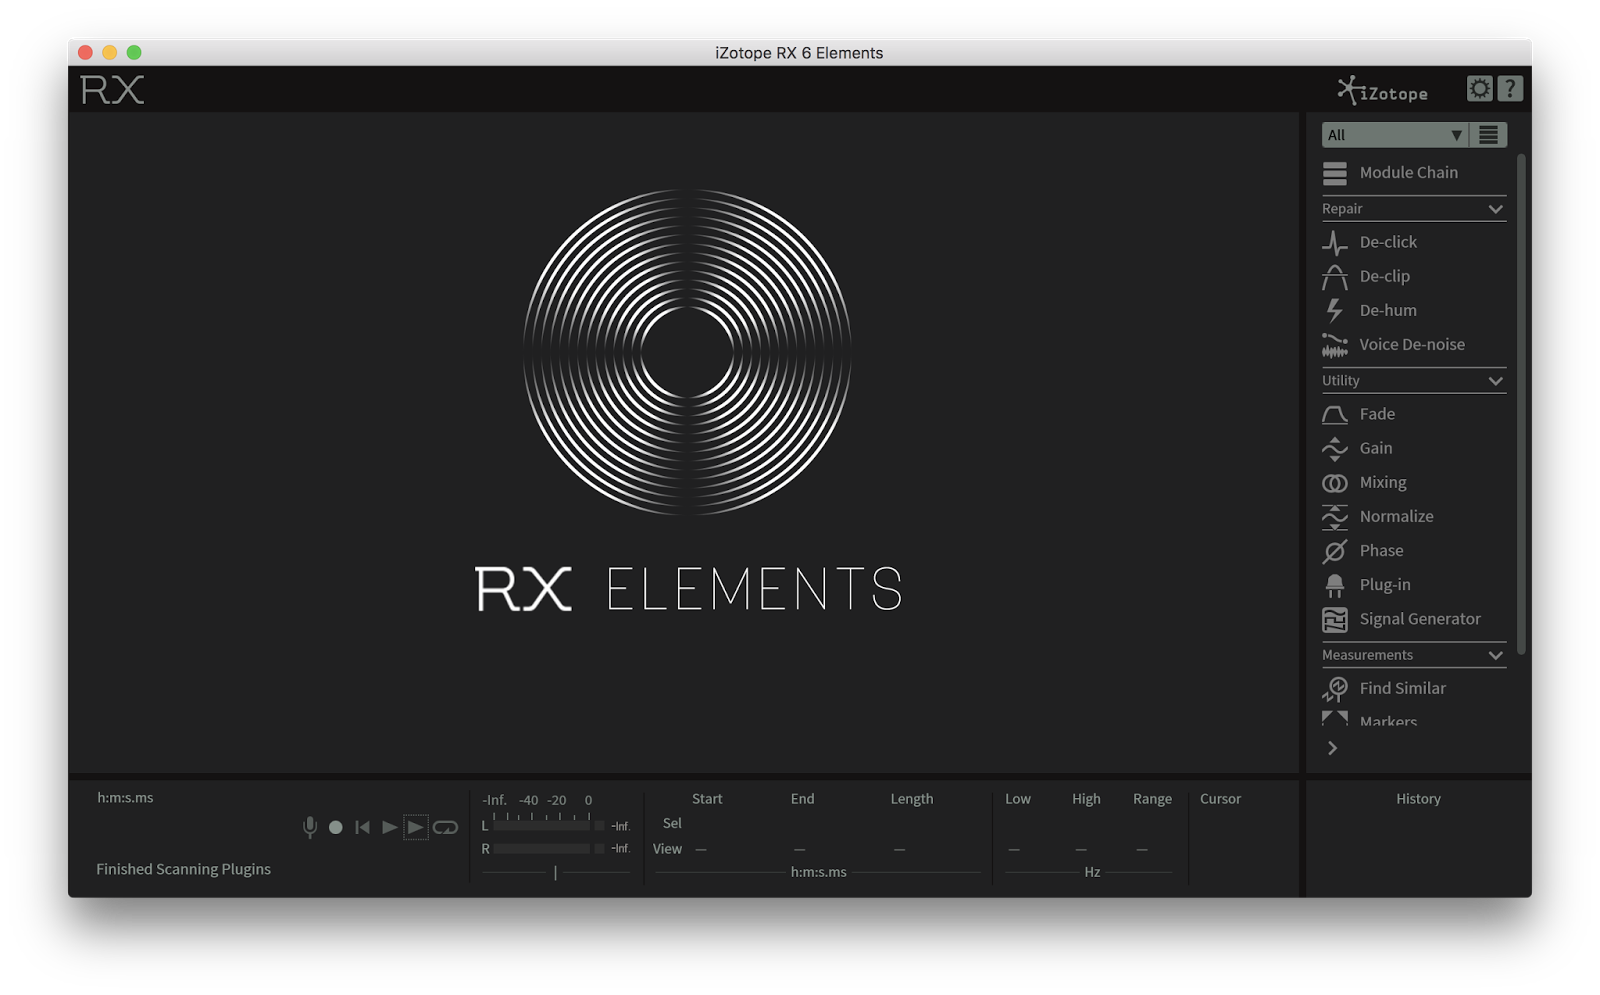Arm the microphone input monitor
Viewport: 1600px width, 995px height.
310,827
